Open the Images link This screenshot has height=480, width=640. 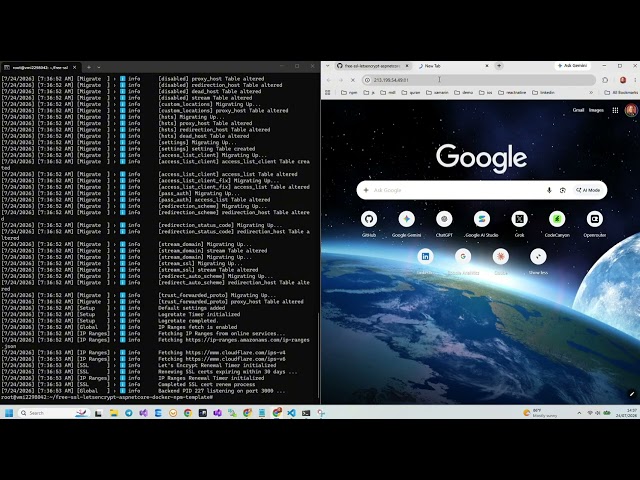(596, 110)
